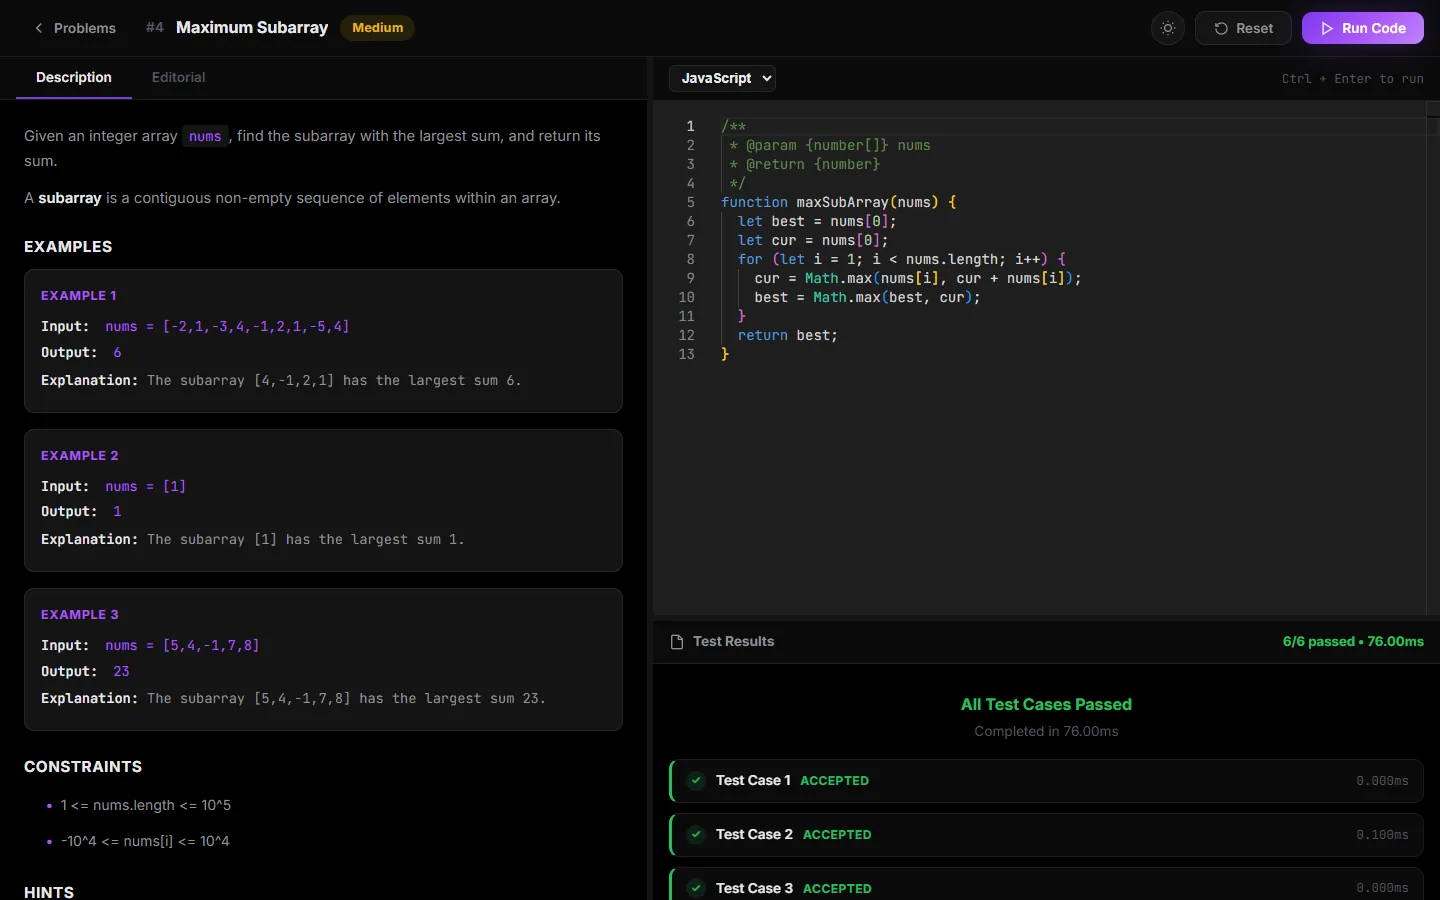Toggle the light/dark theme sun icon
Image resolution: width=1440 pixels, height=900 pixels.
(1168, 28)
